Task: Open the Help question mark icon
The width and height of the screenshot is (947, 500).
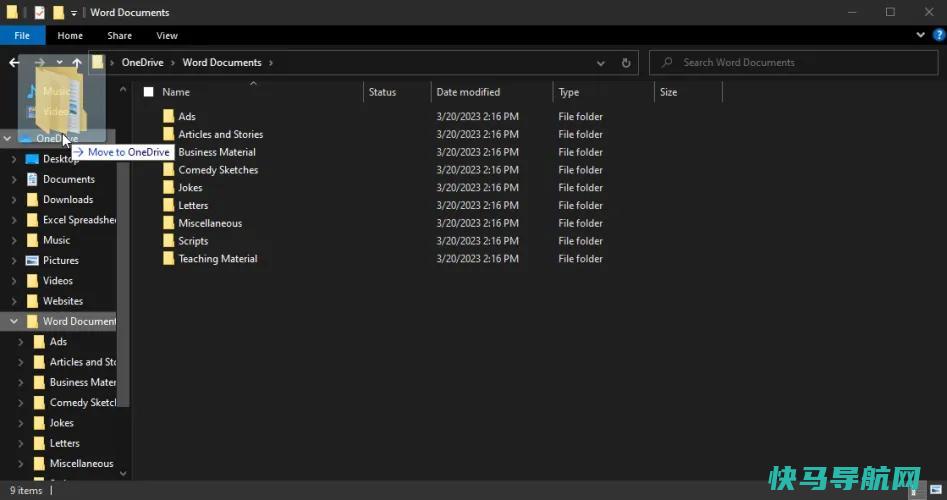Action: (x=939, y=35)
